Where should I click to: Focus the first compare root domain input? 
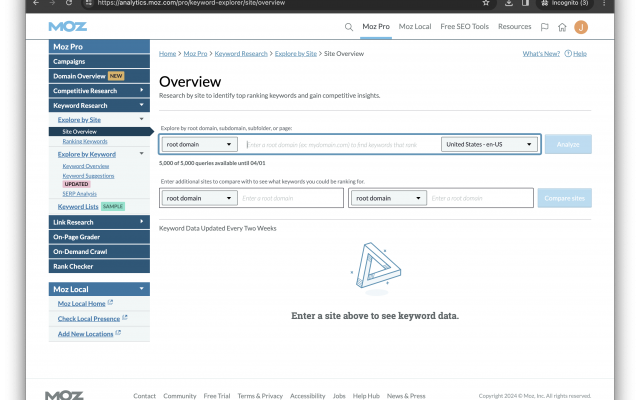(290, 198)
